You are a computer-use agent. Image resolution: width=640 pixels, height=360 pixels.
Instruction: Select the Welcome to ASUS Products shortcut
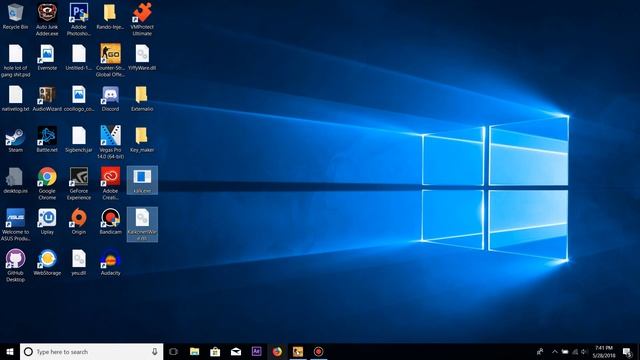tap(16, 224)
